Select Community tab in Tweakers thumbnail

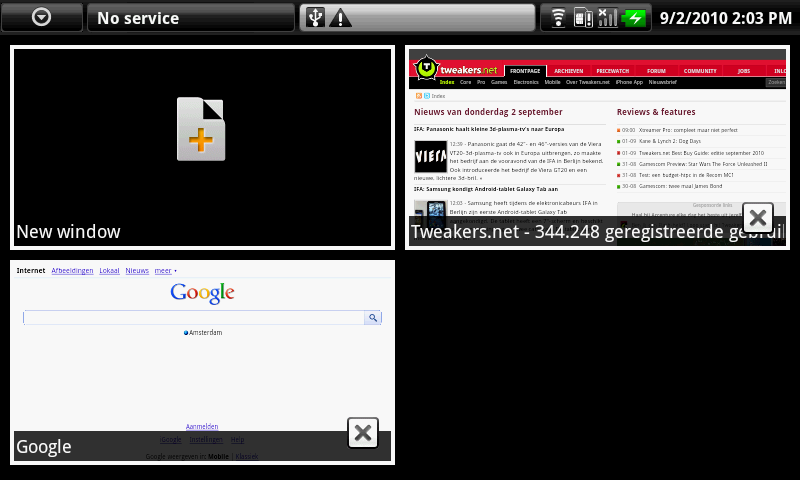pyautogui.click(x=700, y=71)
